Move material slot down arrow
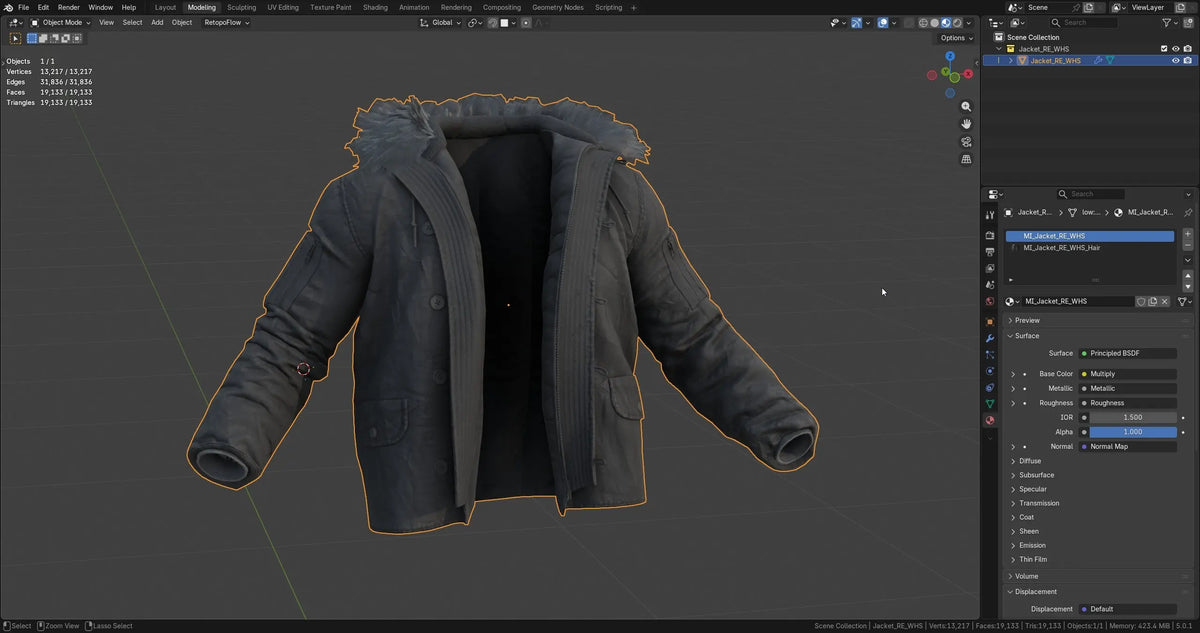This screenshot has width=1200, height=633. pos(1187,285)
